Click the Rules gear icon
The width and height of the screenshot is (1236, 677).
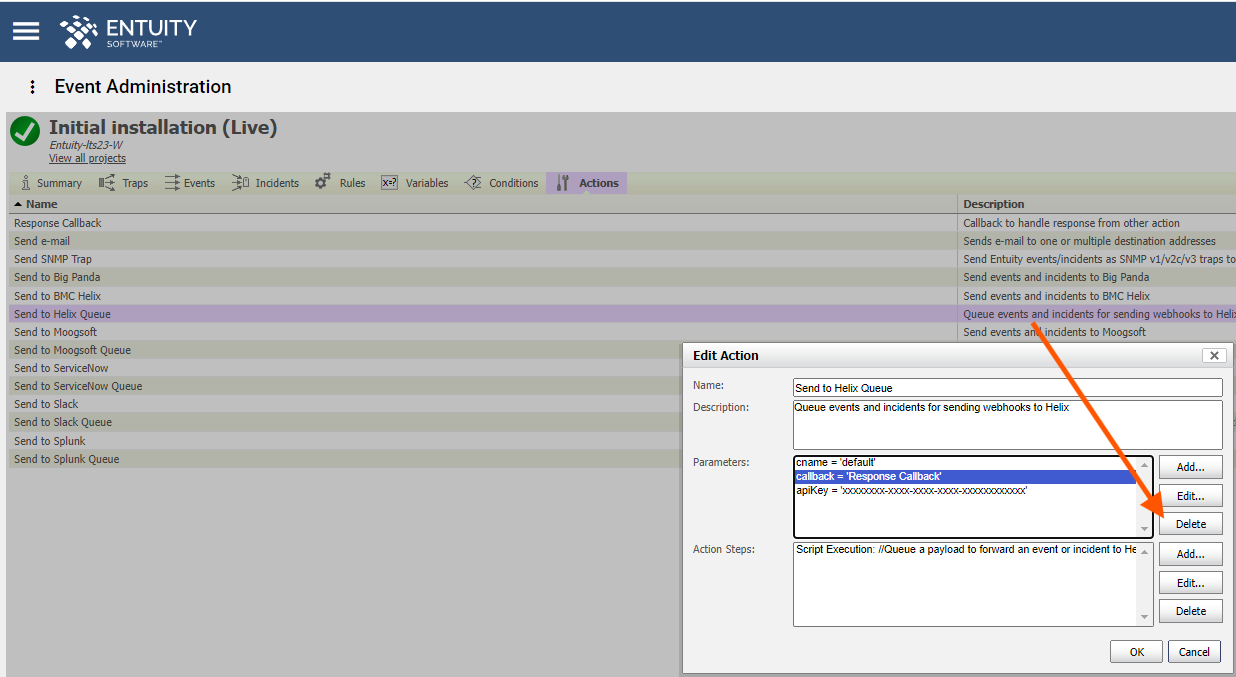pyautogui.click(x=322, y=182)
